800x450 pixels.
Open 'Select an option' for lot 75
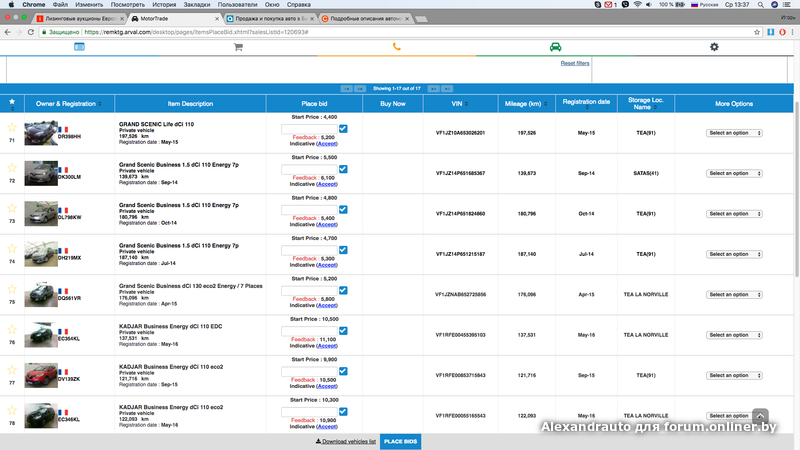(x=734, y=294)
